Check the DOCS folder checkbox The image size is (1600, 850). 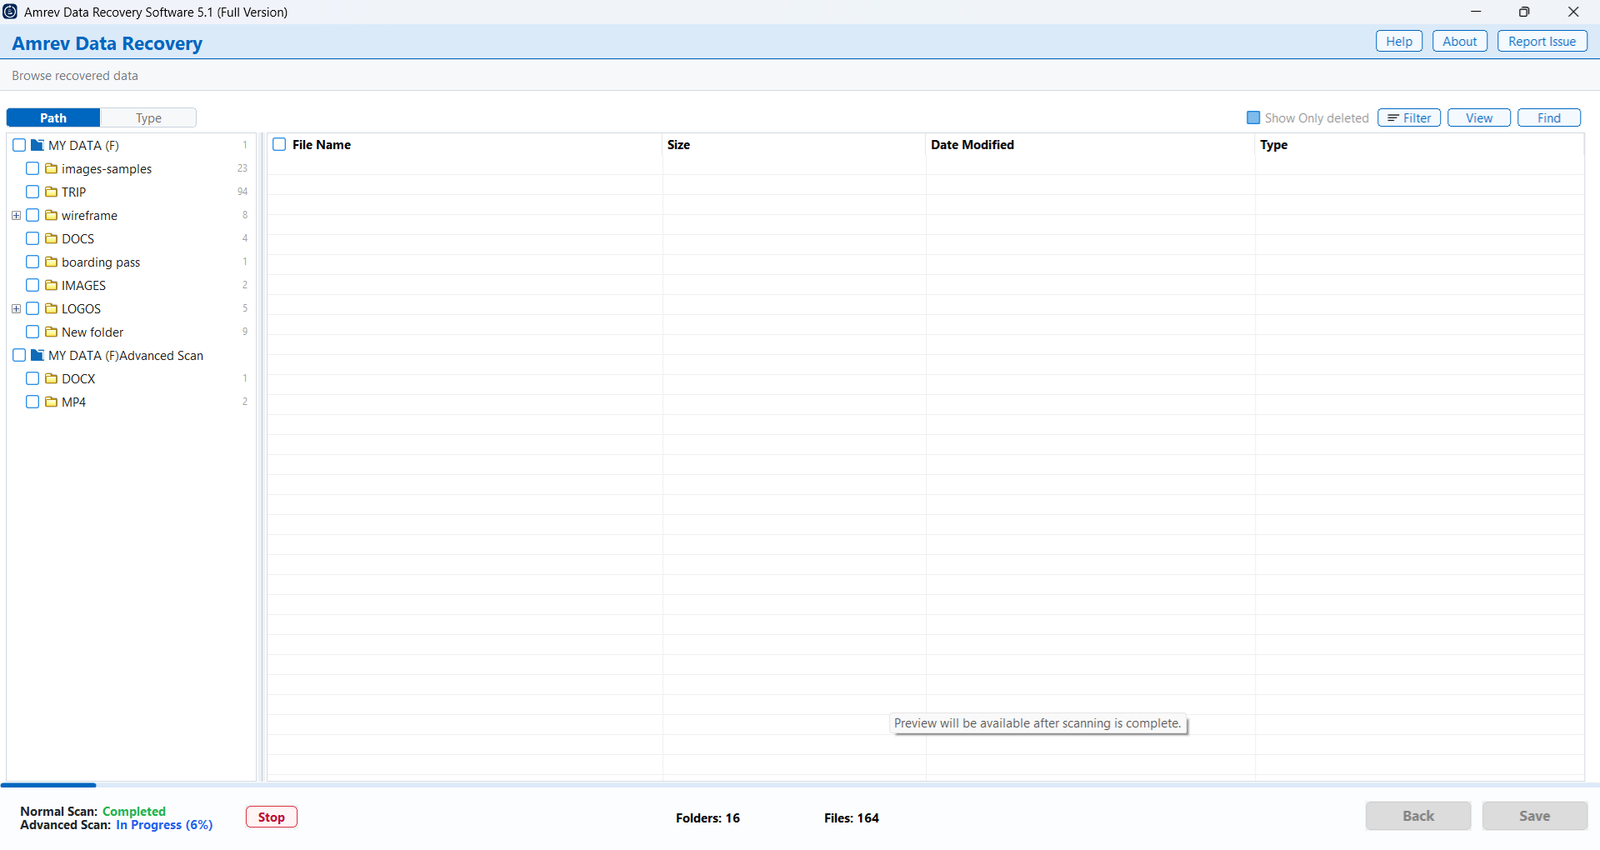point(33,239)
